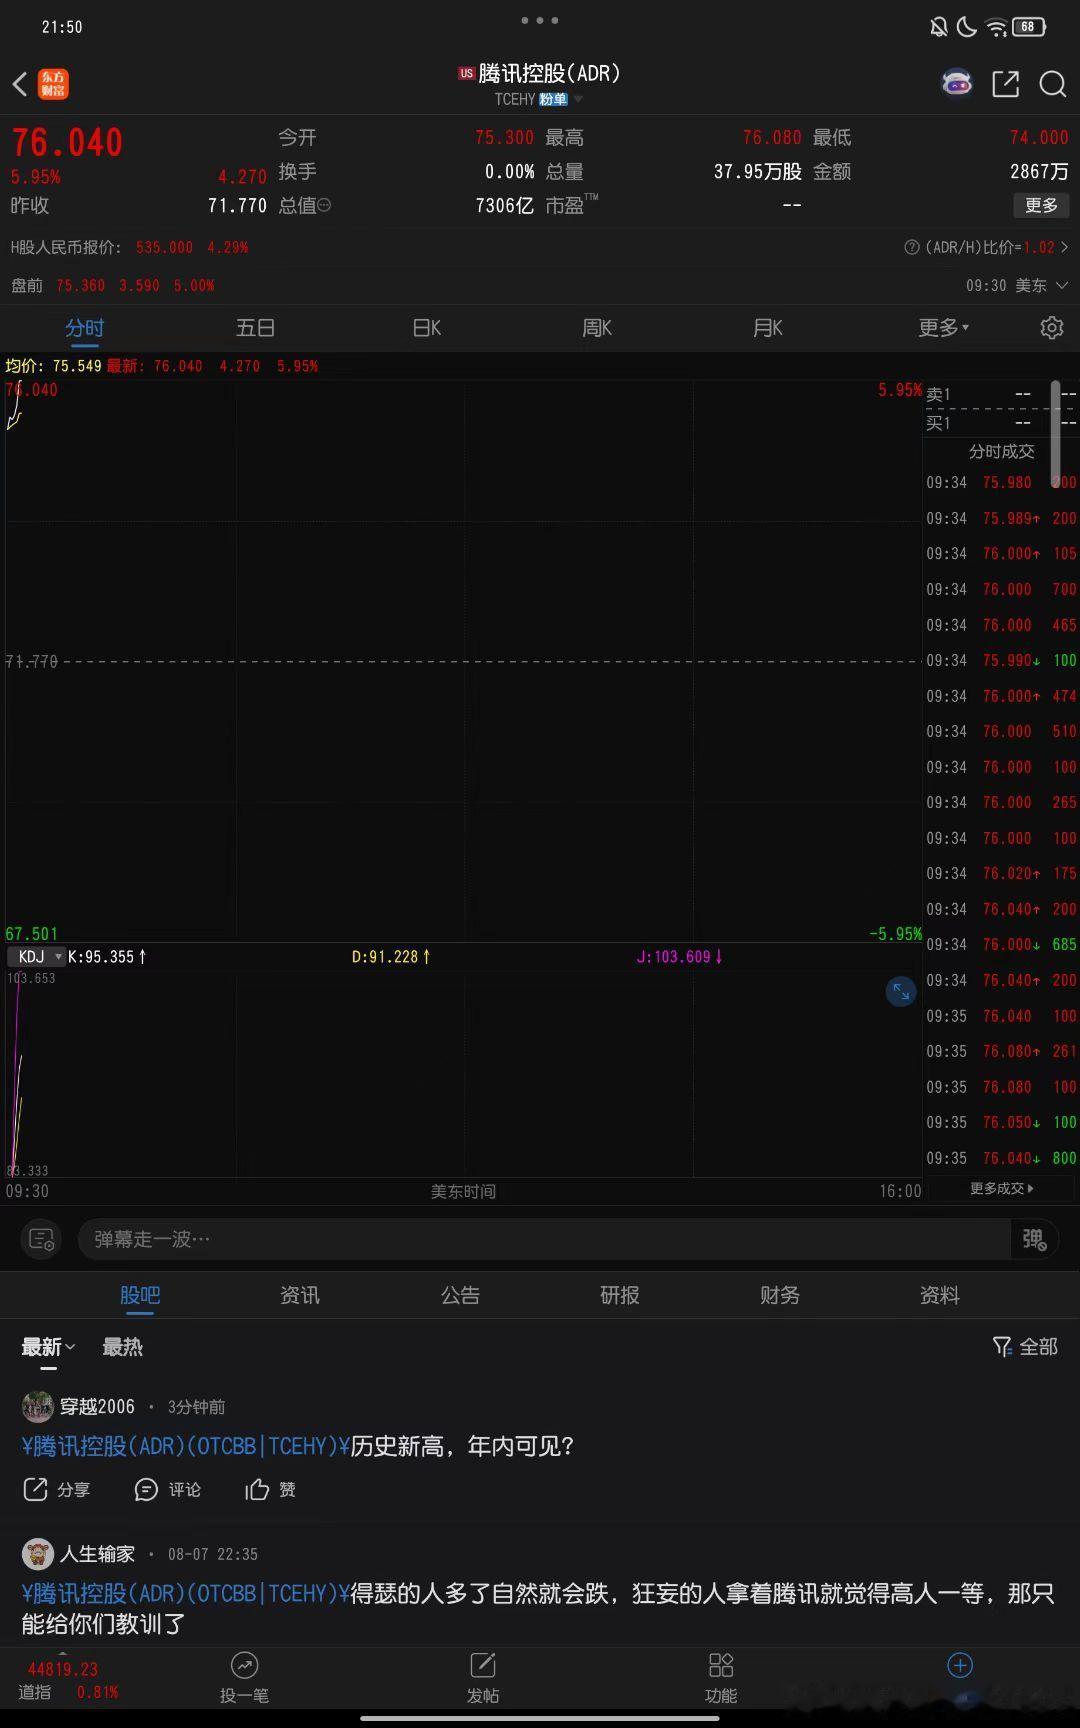Open the 资料 tab
The image size is (1080, 1728).
click(940, 1295)
